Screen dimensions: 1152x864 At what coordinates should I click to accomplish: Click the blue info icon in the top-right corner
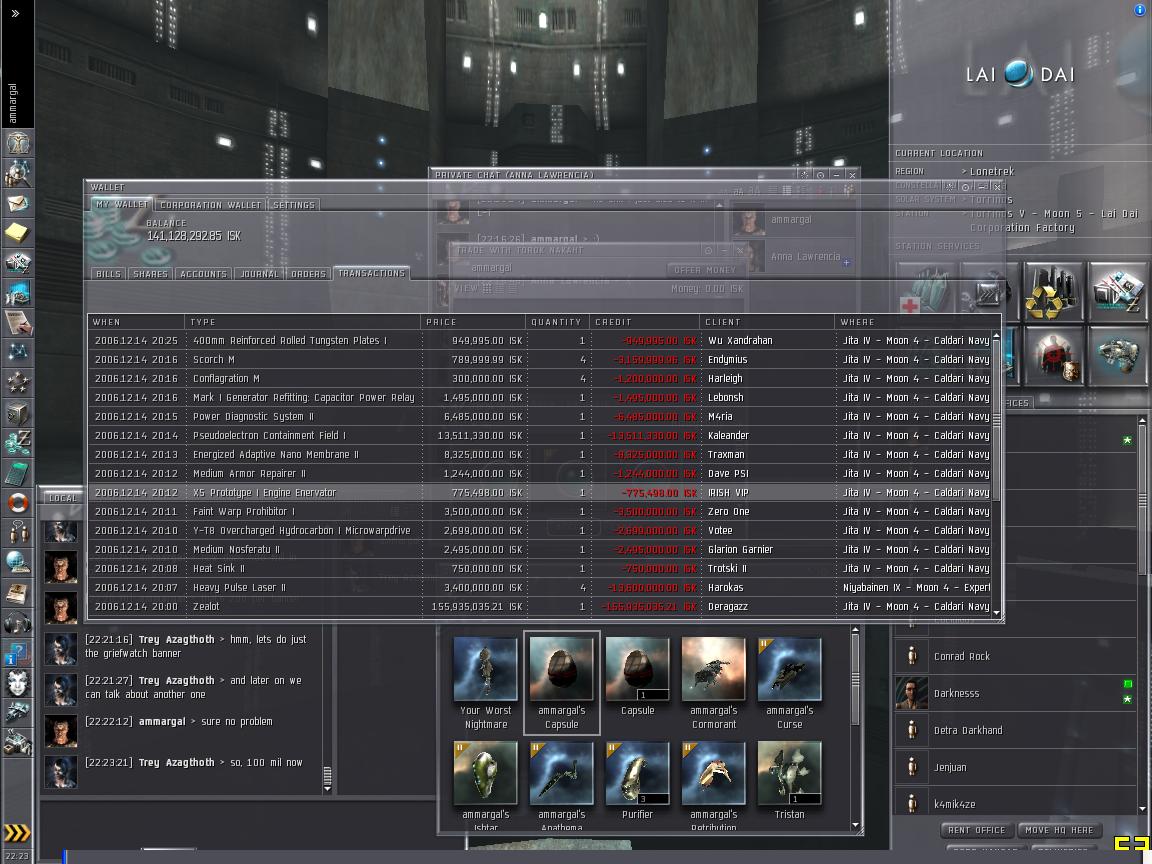(1140, 10)
